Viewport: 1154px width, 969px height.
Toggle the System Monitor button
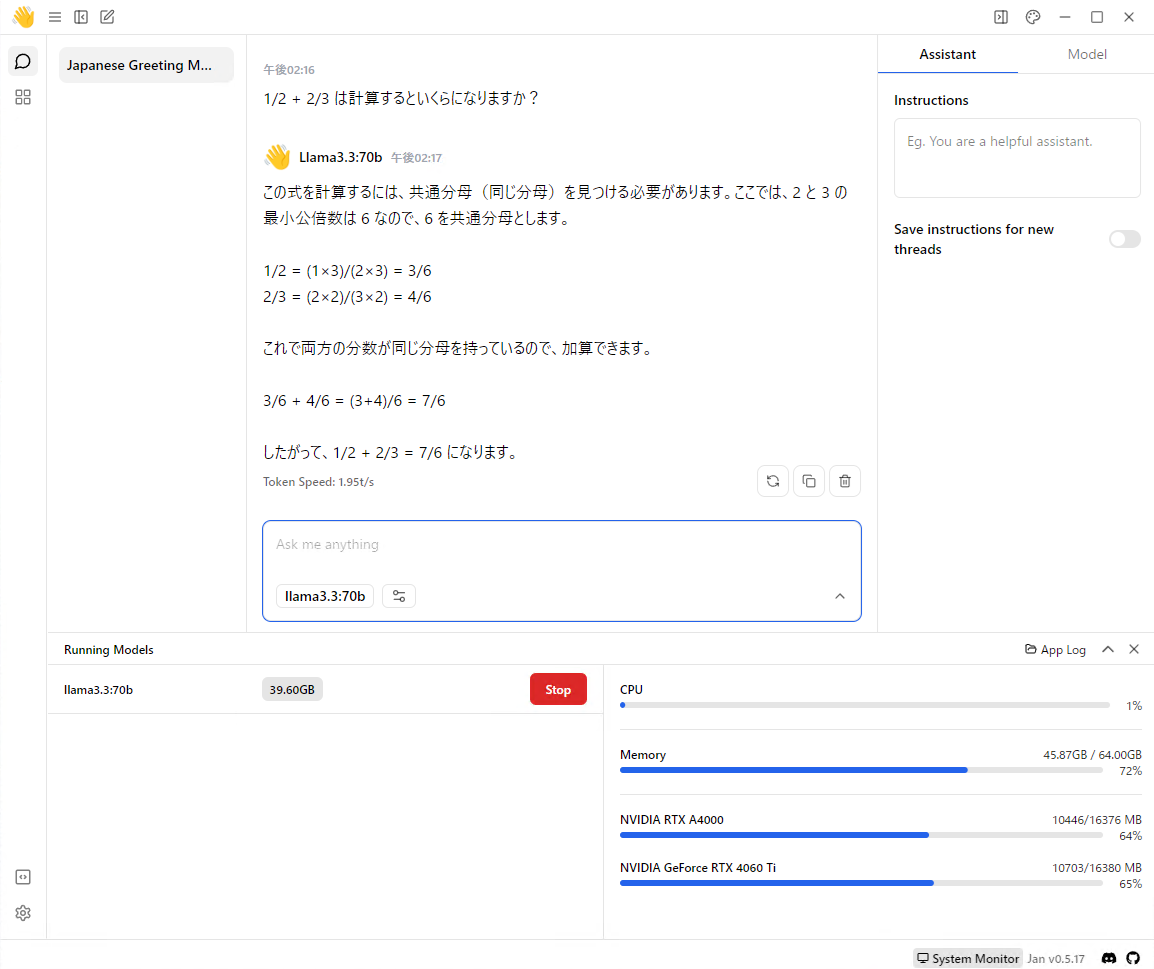pyautogui.click(x=968, y=958)
